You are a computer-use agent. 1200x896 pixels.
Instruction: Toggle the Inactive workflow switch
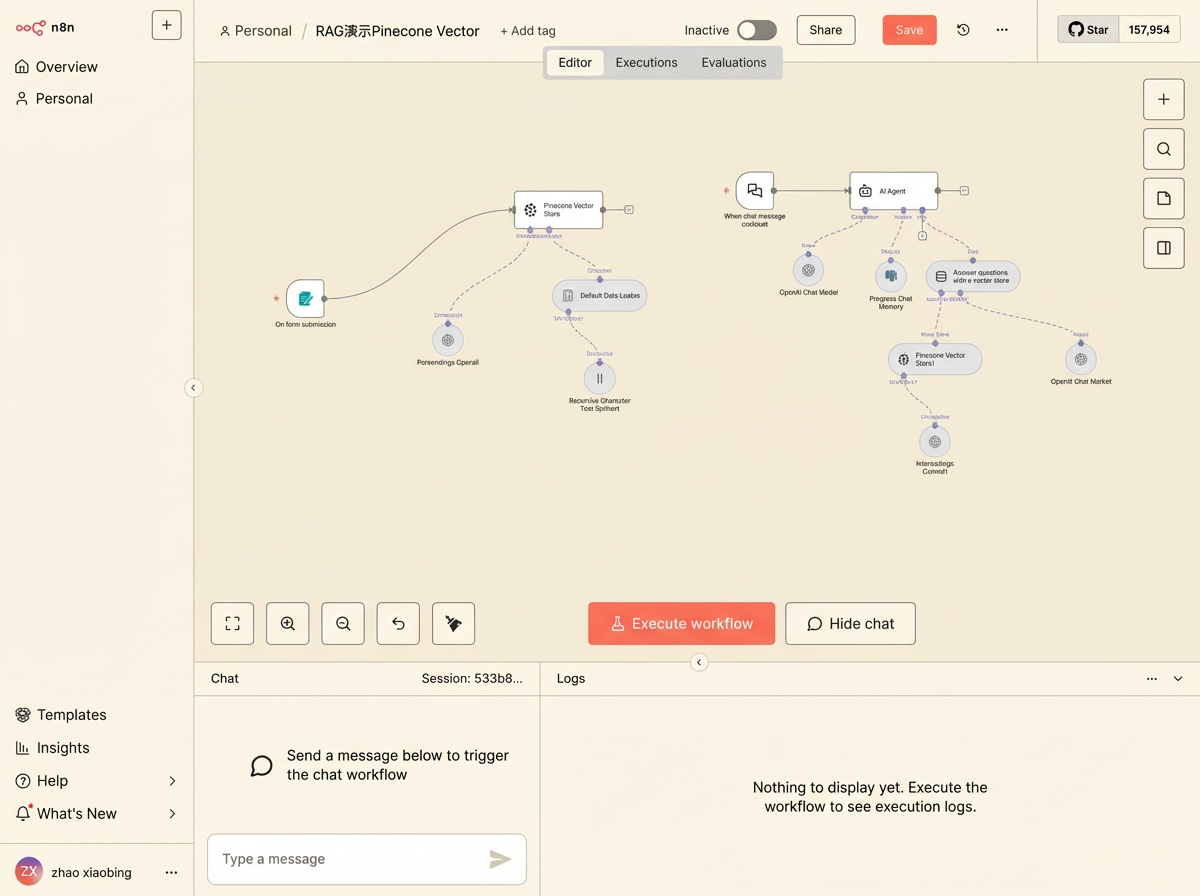(756, 30)
